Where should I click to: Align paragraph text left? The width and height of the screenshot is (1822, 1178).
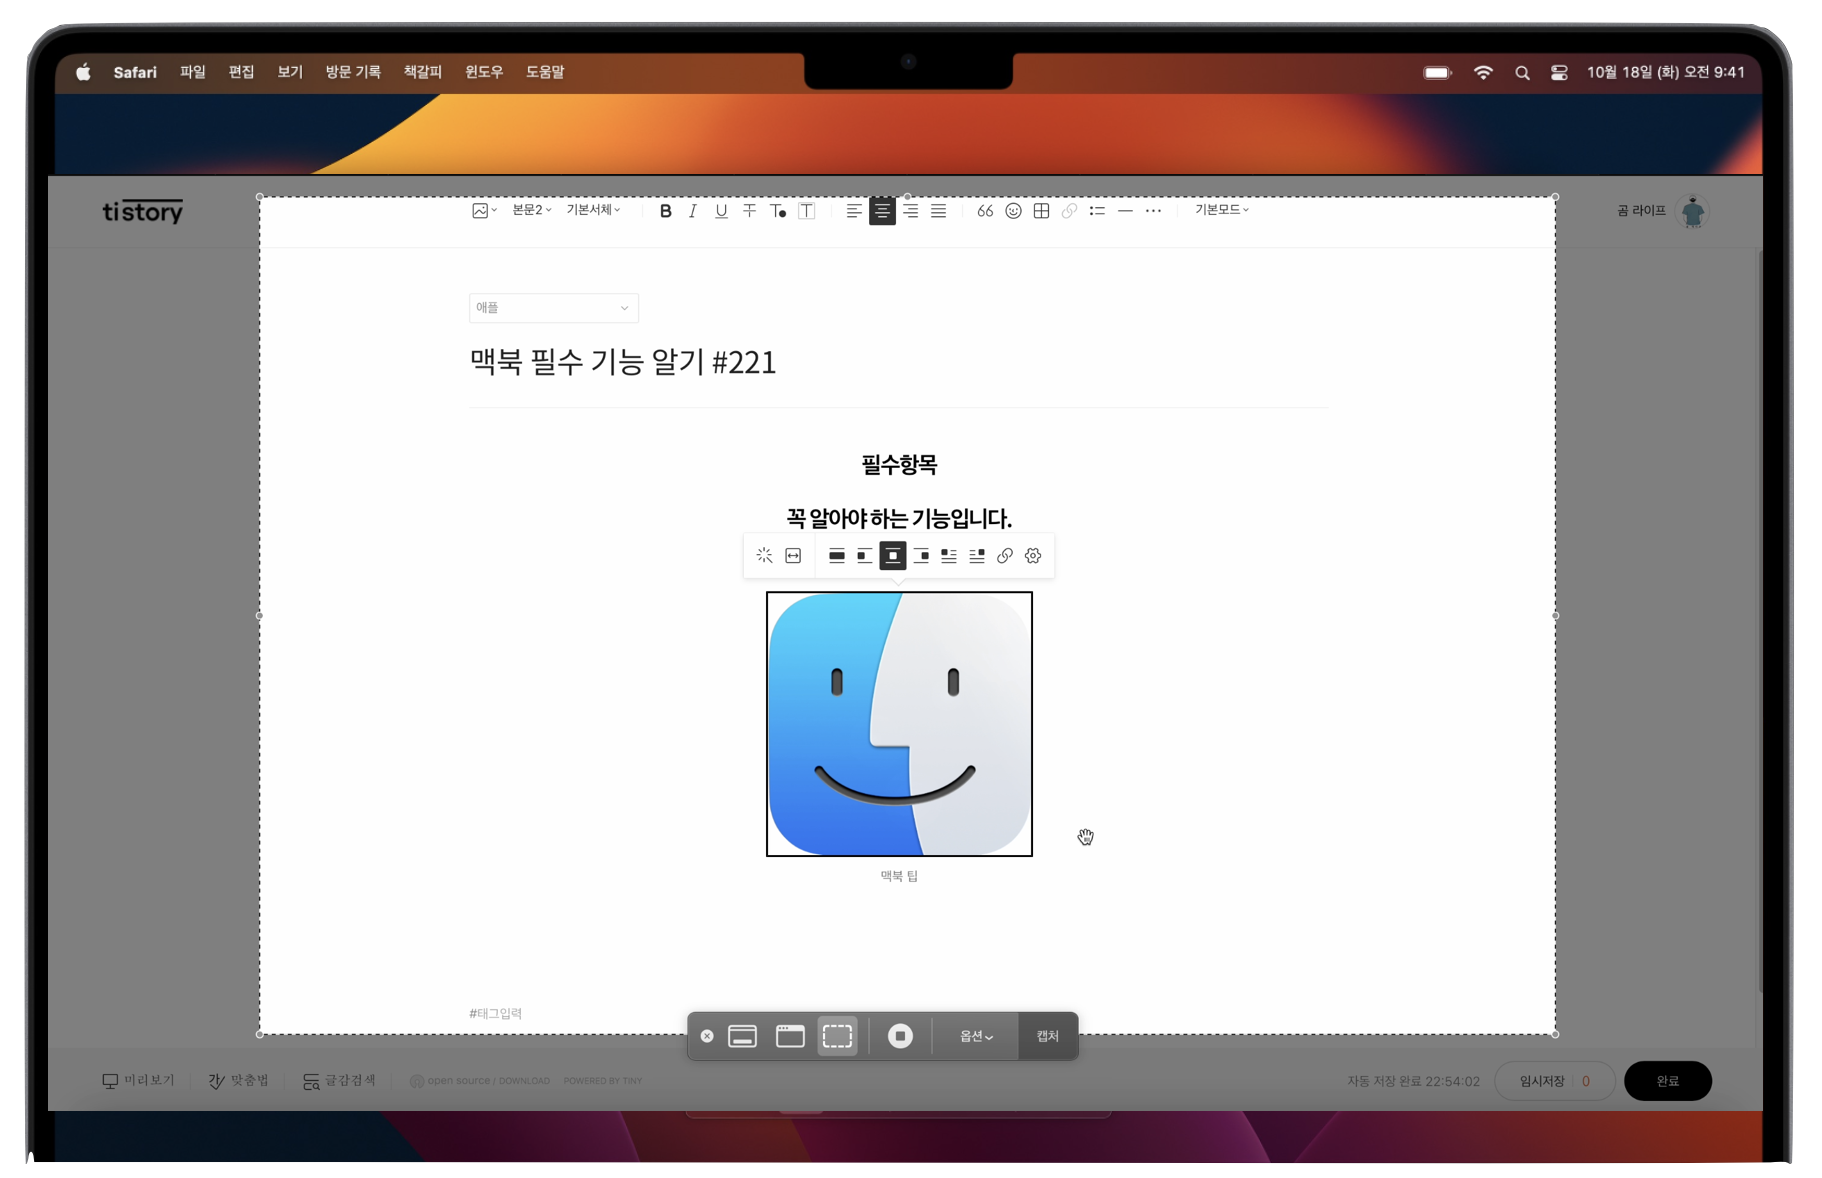click(x=853, y=211)
